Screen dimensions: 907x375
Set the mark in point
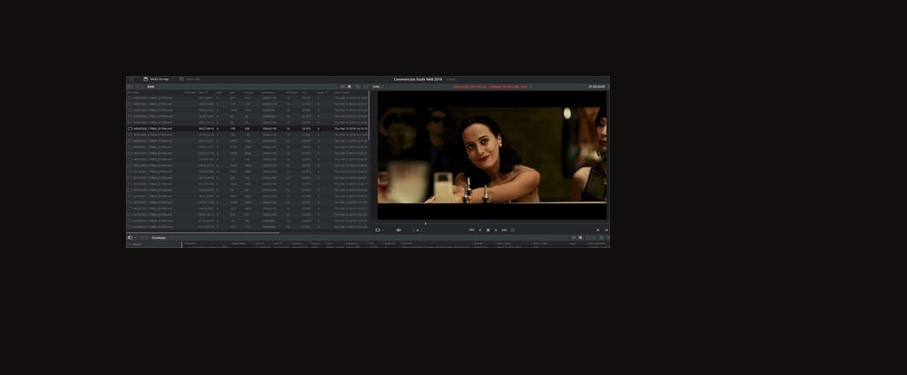pyautogui.click(x=598, y=230)
